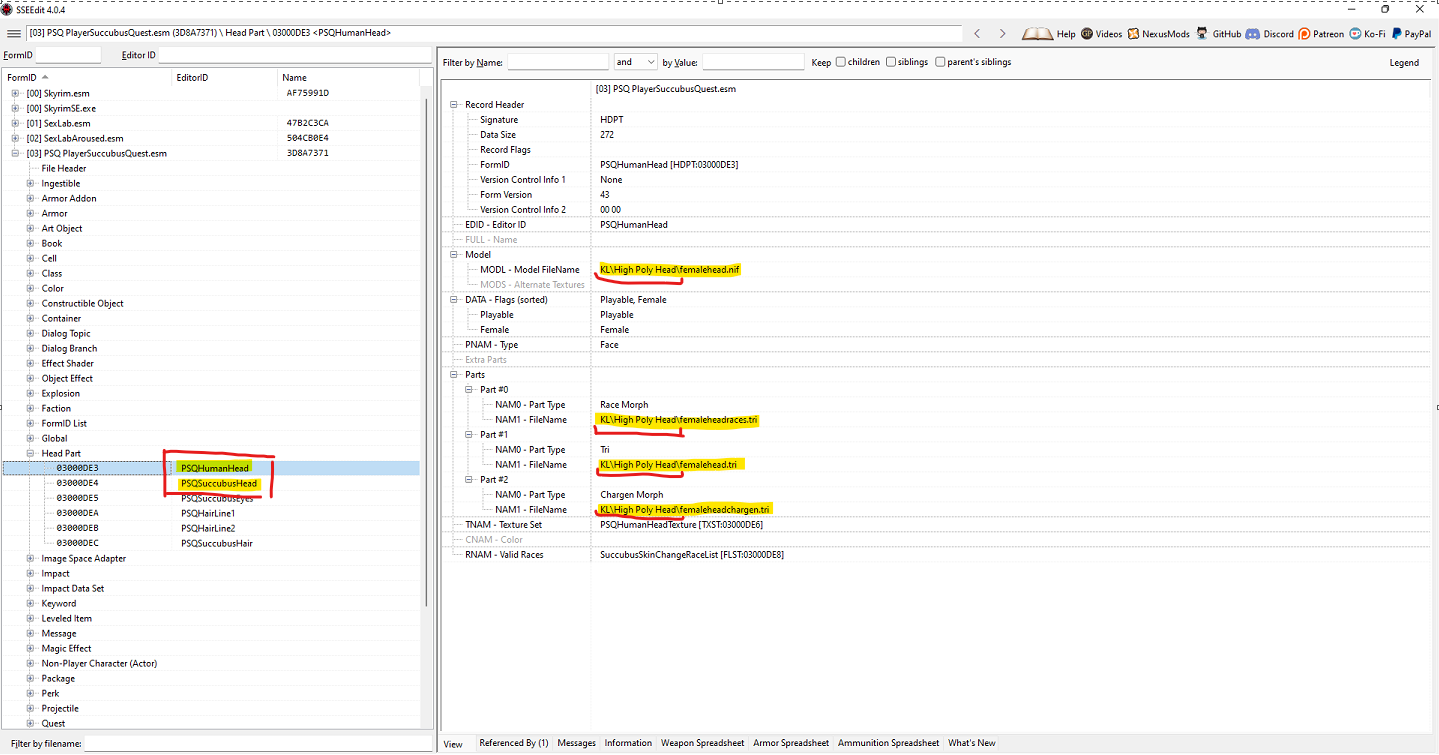Open Help book icon
This screenshot has height=755, width=1439.
pyautogui.click(x=1037, y=33)
